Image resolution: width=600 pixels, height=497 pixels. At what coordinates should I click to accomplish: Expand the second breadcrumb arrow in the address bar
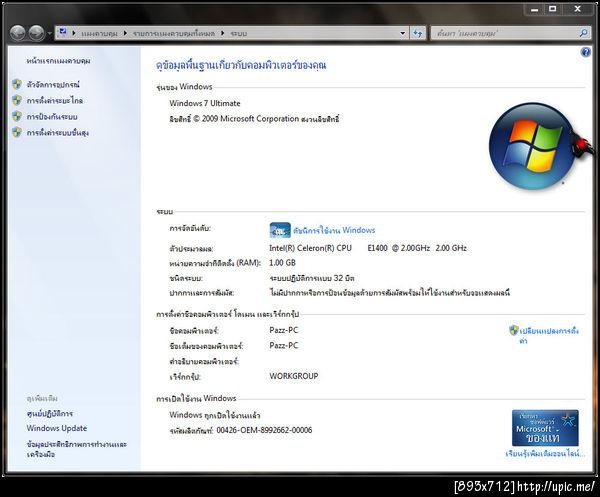[125, 33]
